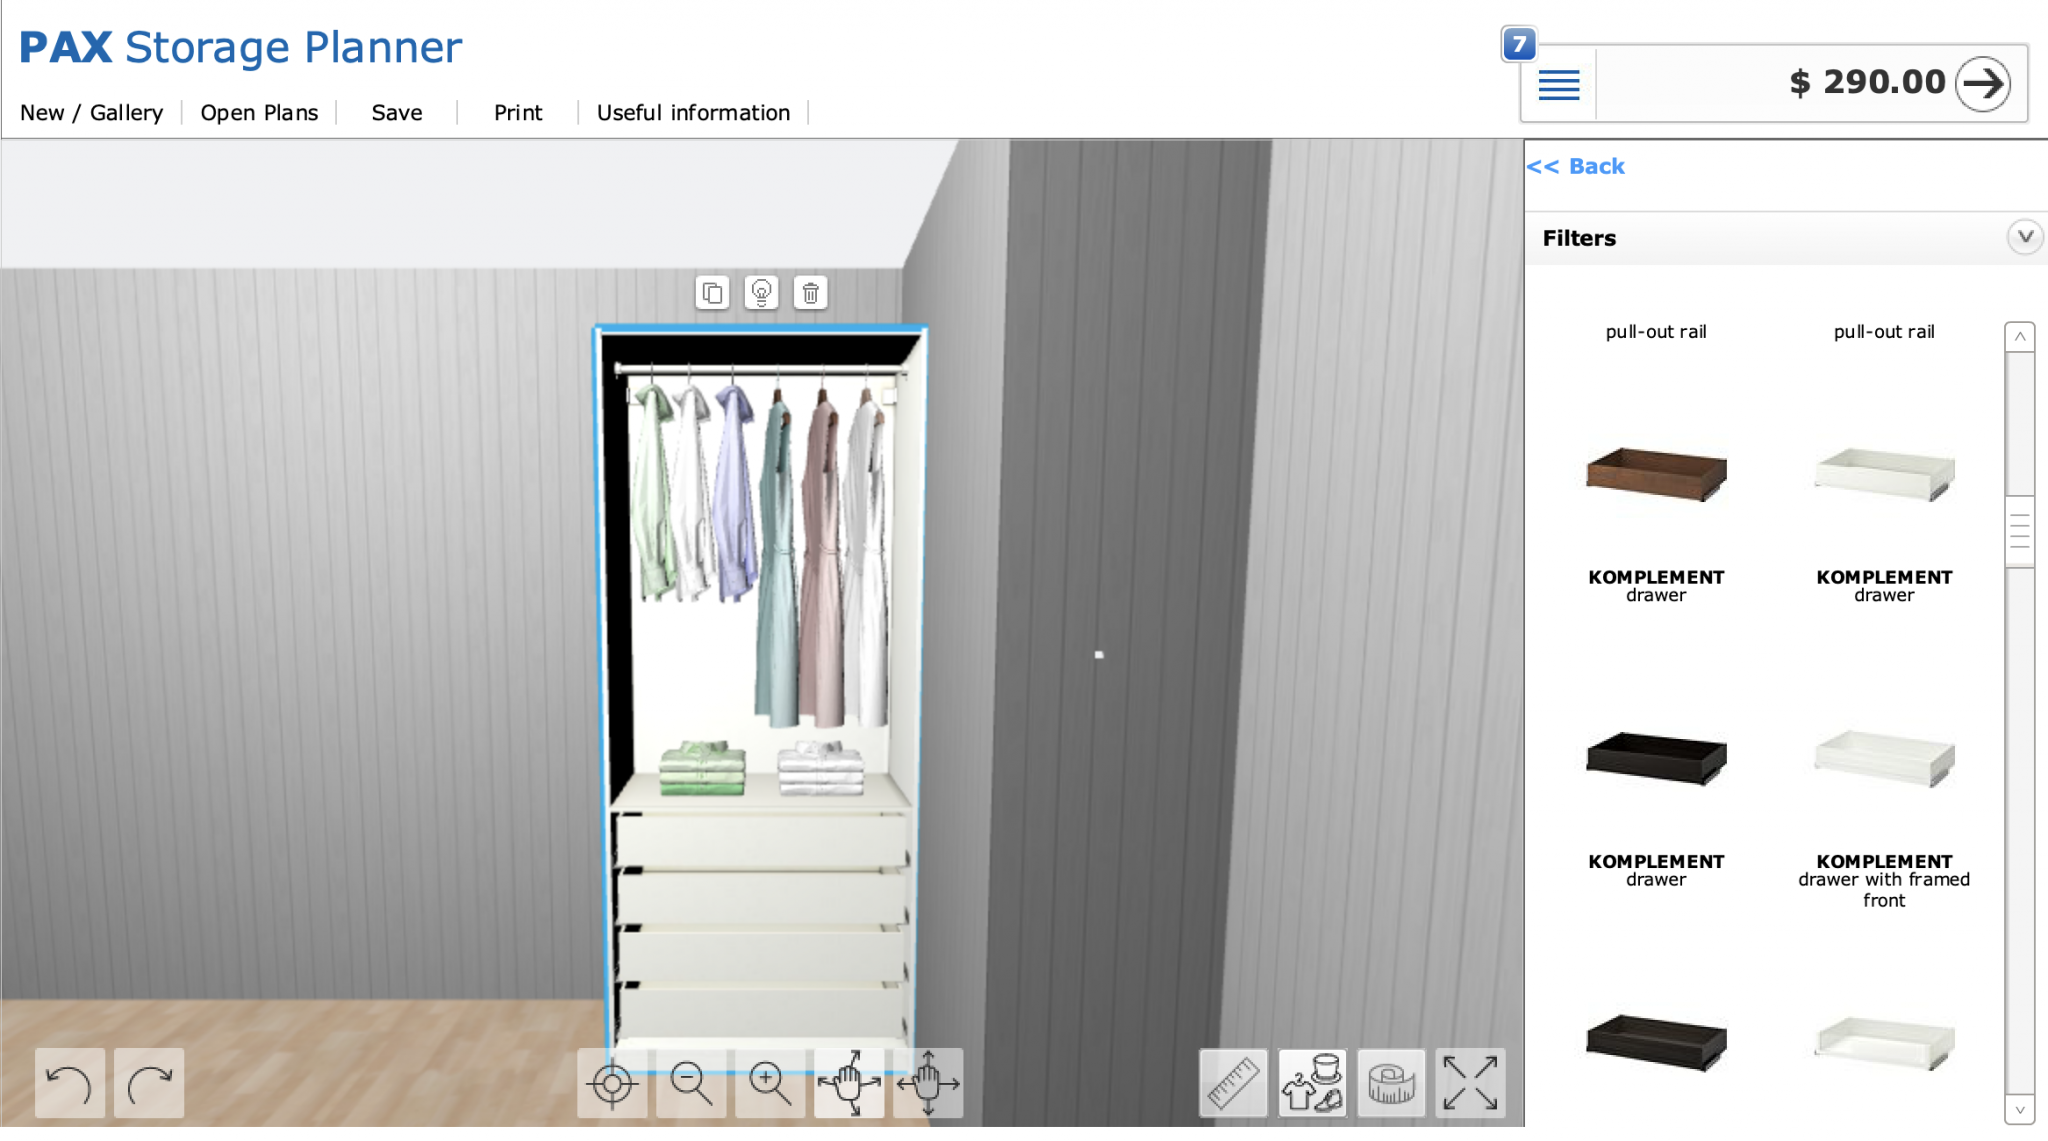Click the delete/trash icon on wardrobe
Viewport: 2048px width, 1141px height.
coord(810,292)
